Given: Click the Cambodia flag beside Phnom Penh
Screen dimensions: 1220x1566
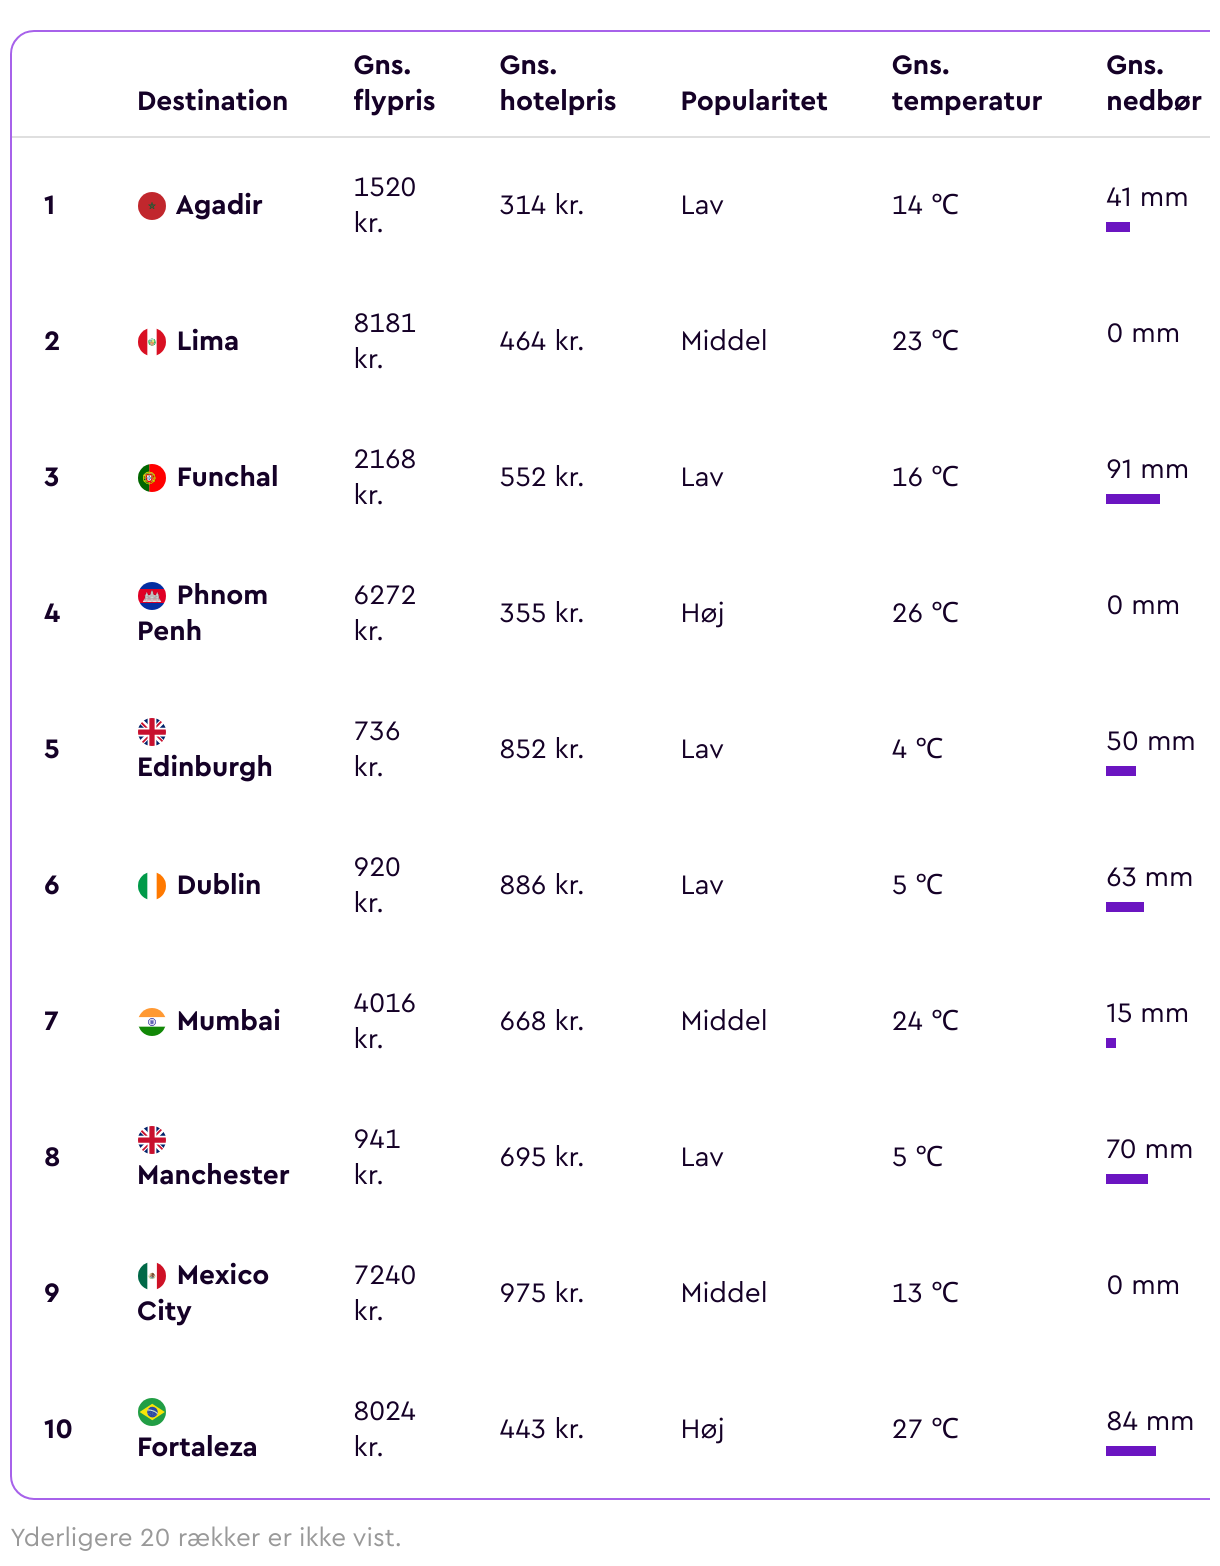Looking at the screenshot, I should point(152,596).
